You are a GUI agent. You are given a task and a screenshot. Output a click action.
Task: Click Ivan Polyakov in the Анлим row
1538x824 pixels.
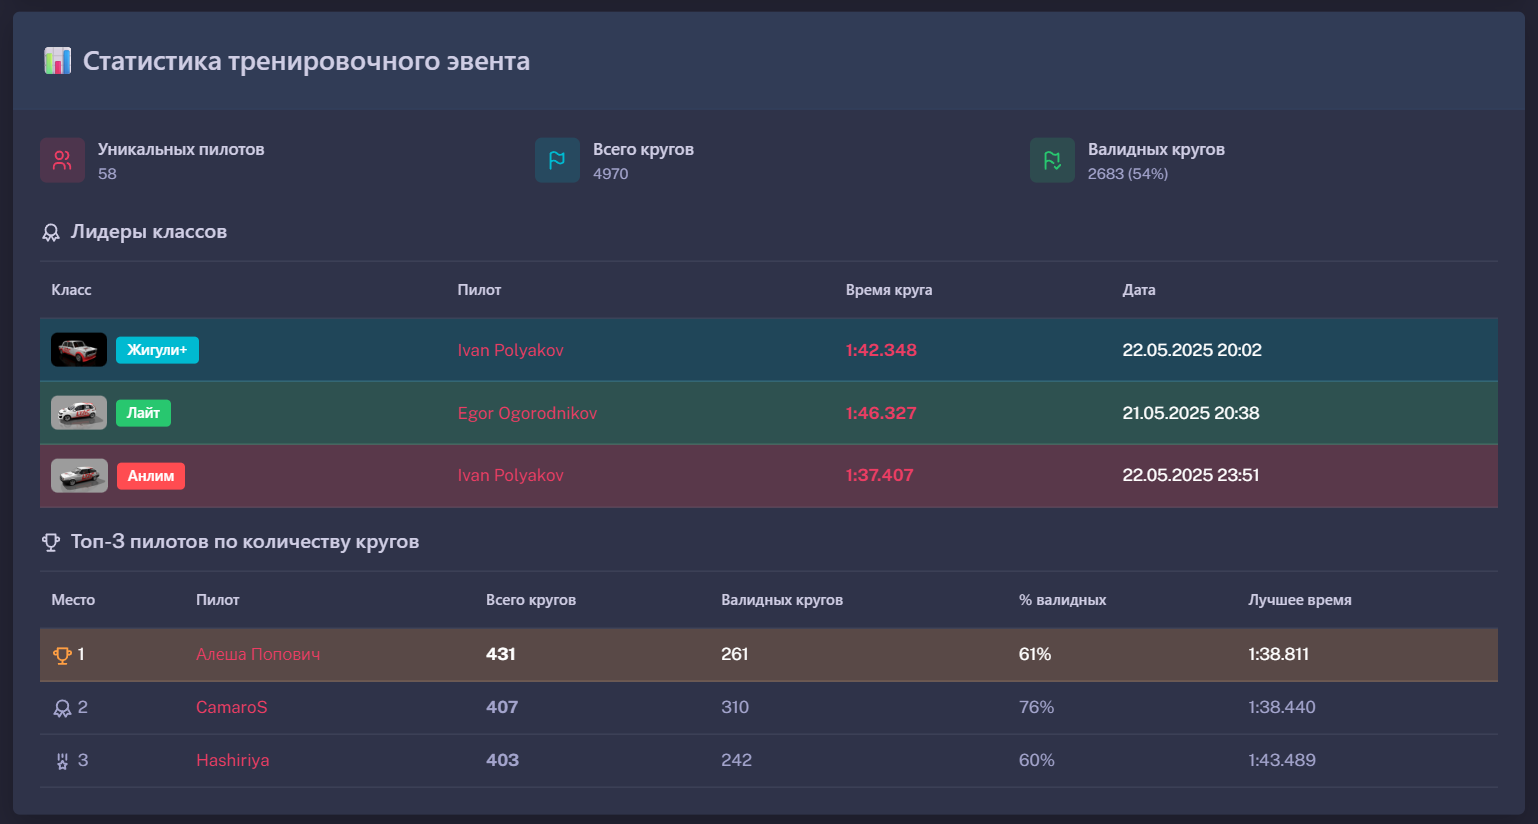510,475
